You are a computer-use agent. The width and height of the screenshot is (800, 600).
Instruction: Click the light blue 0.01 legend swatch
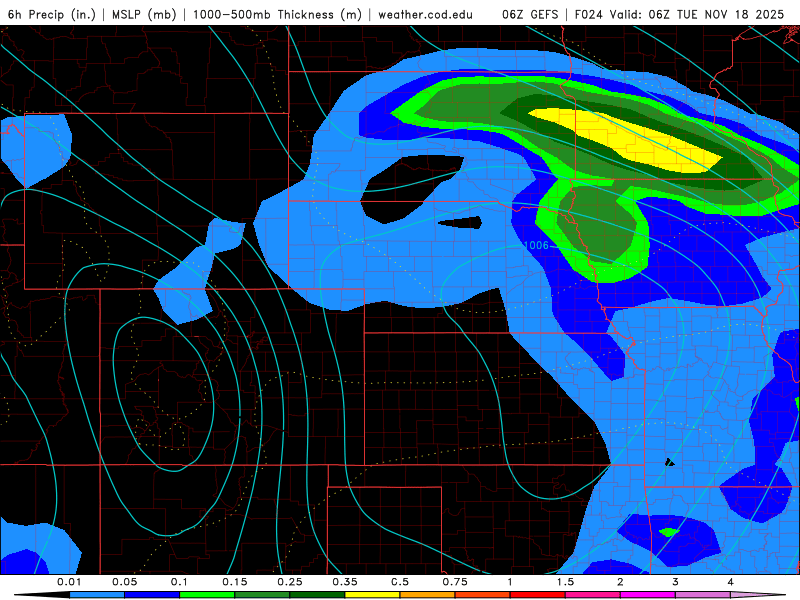click(97, 595)
